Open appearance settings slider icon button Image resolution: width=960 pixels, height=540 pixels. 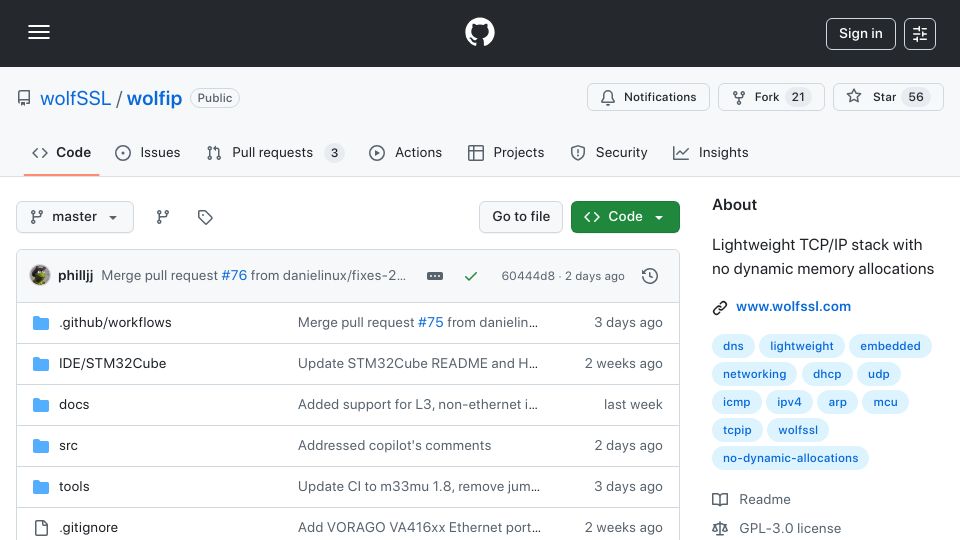(x=920, y=34)
